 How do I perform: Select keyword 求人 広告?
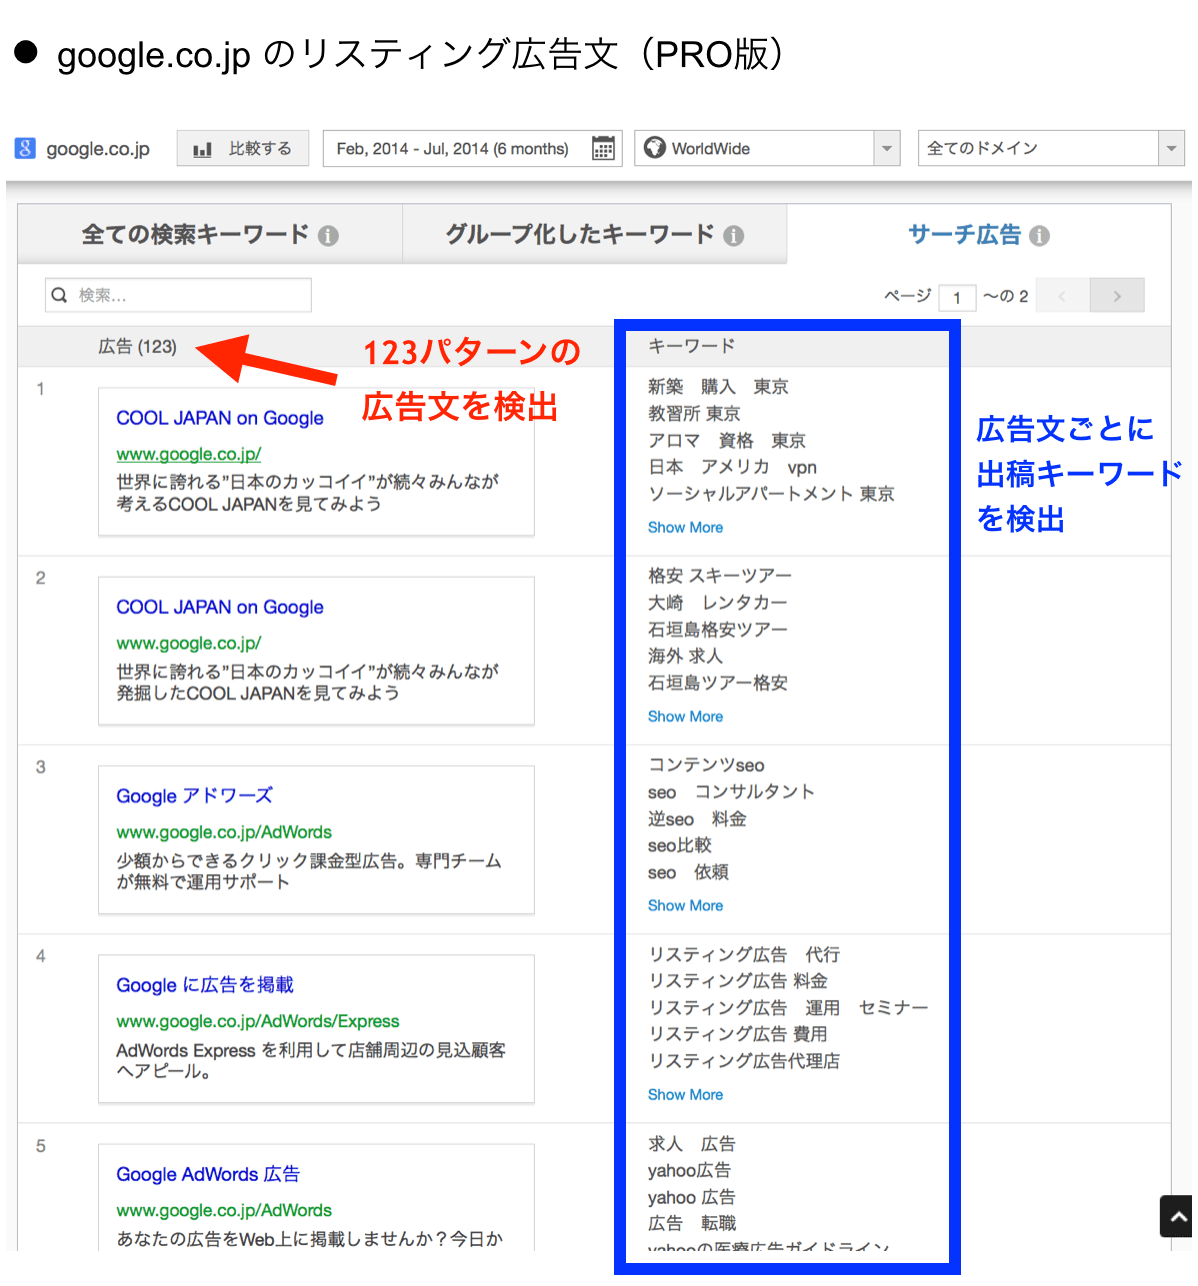pos(691,1143)
